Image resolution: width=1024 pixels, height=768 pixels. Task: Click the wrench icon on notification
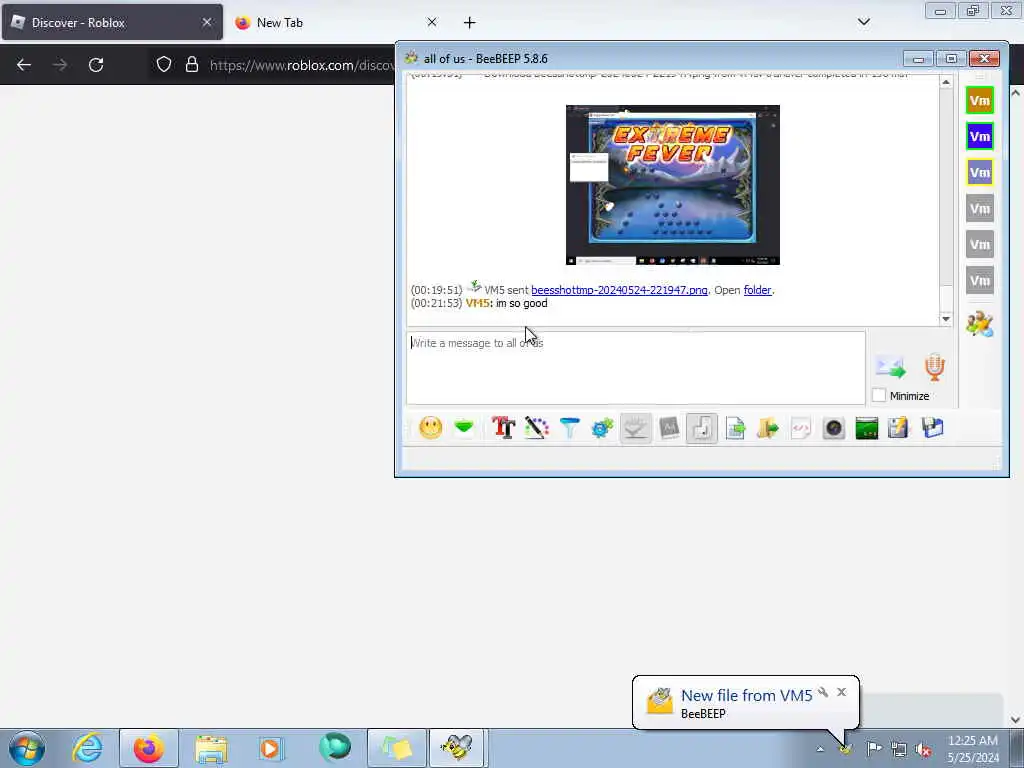824,692
